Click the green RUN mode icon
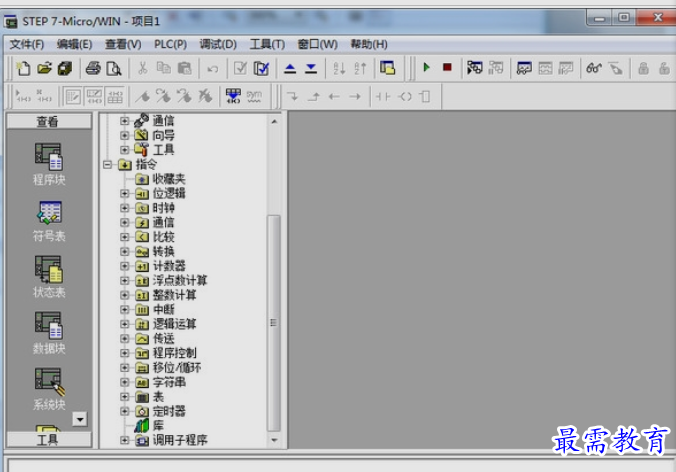This screenshot has height=472, width=676. [426, 67]
